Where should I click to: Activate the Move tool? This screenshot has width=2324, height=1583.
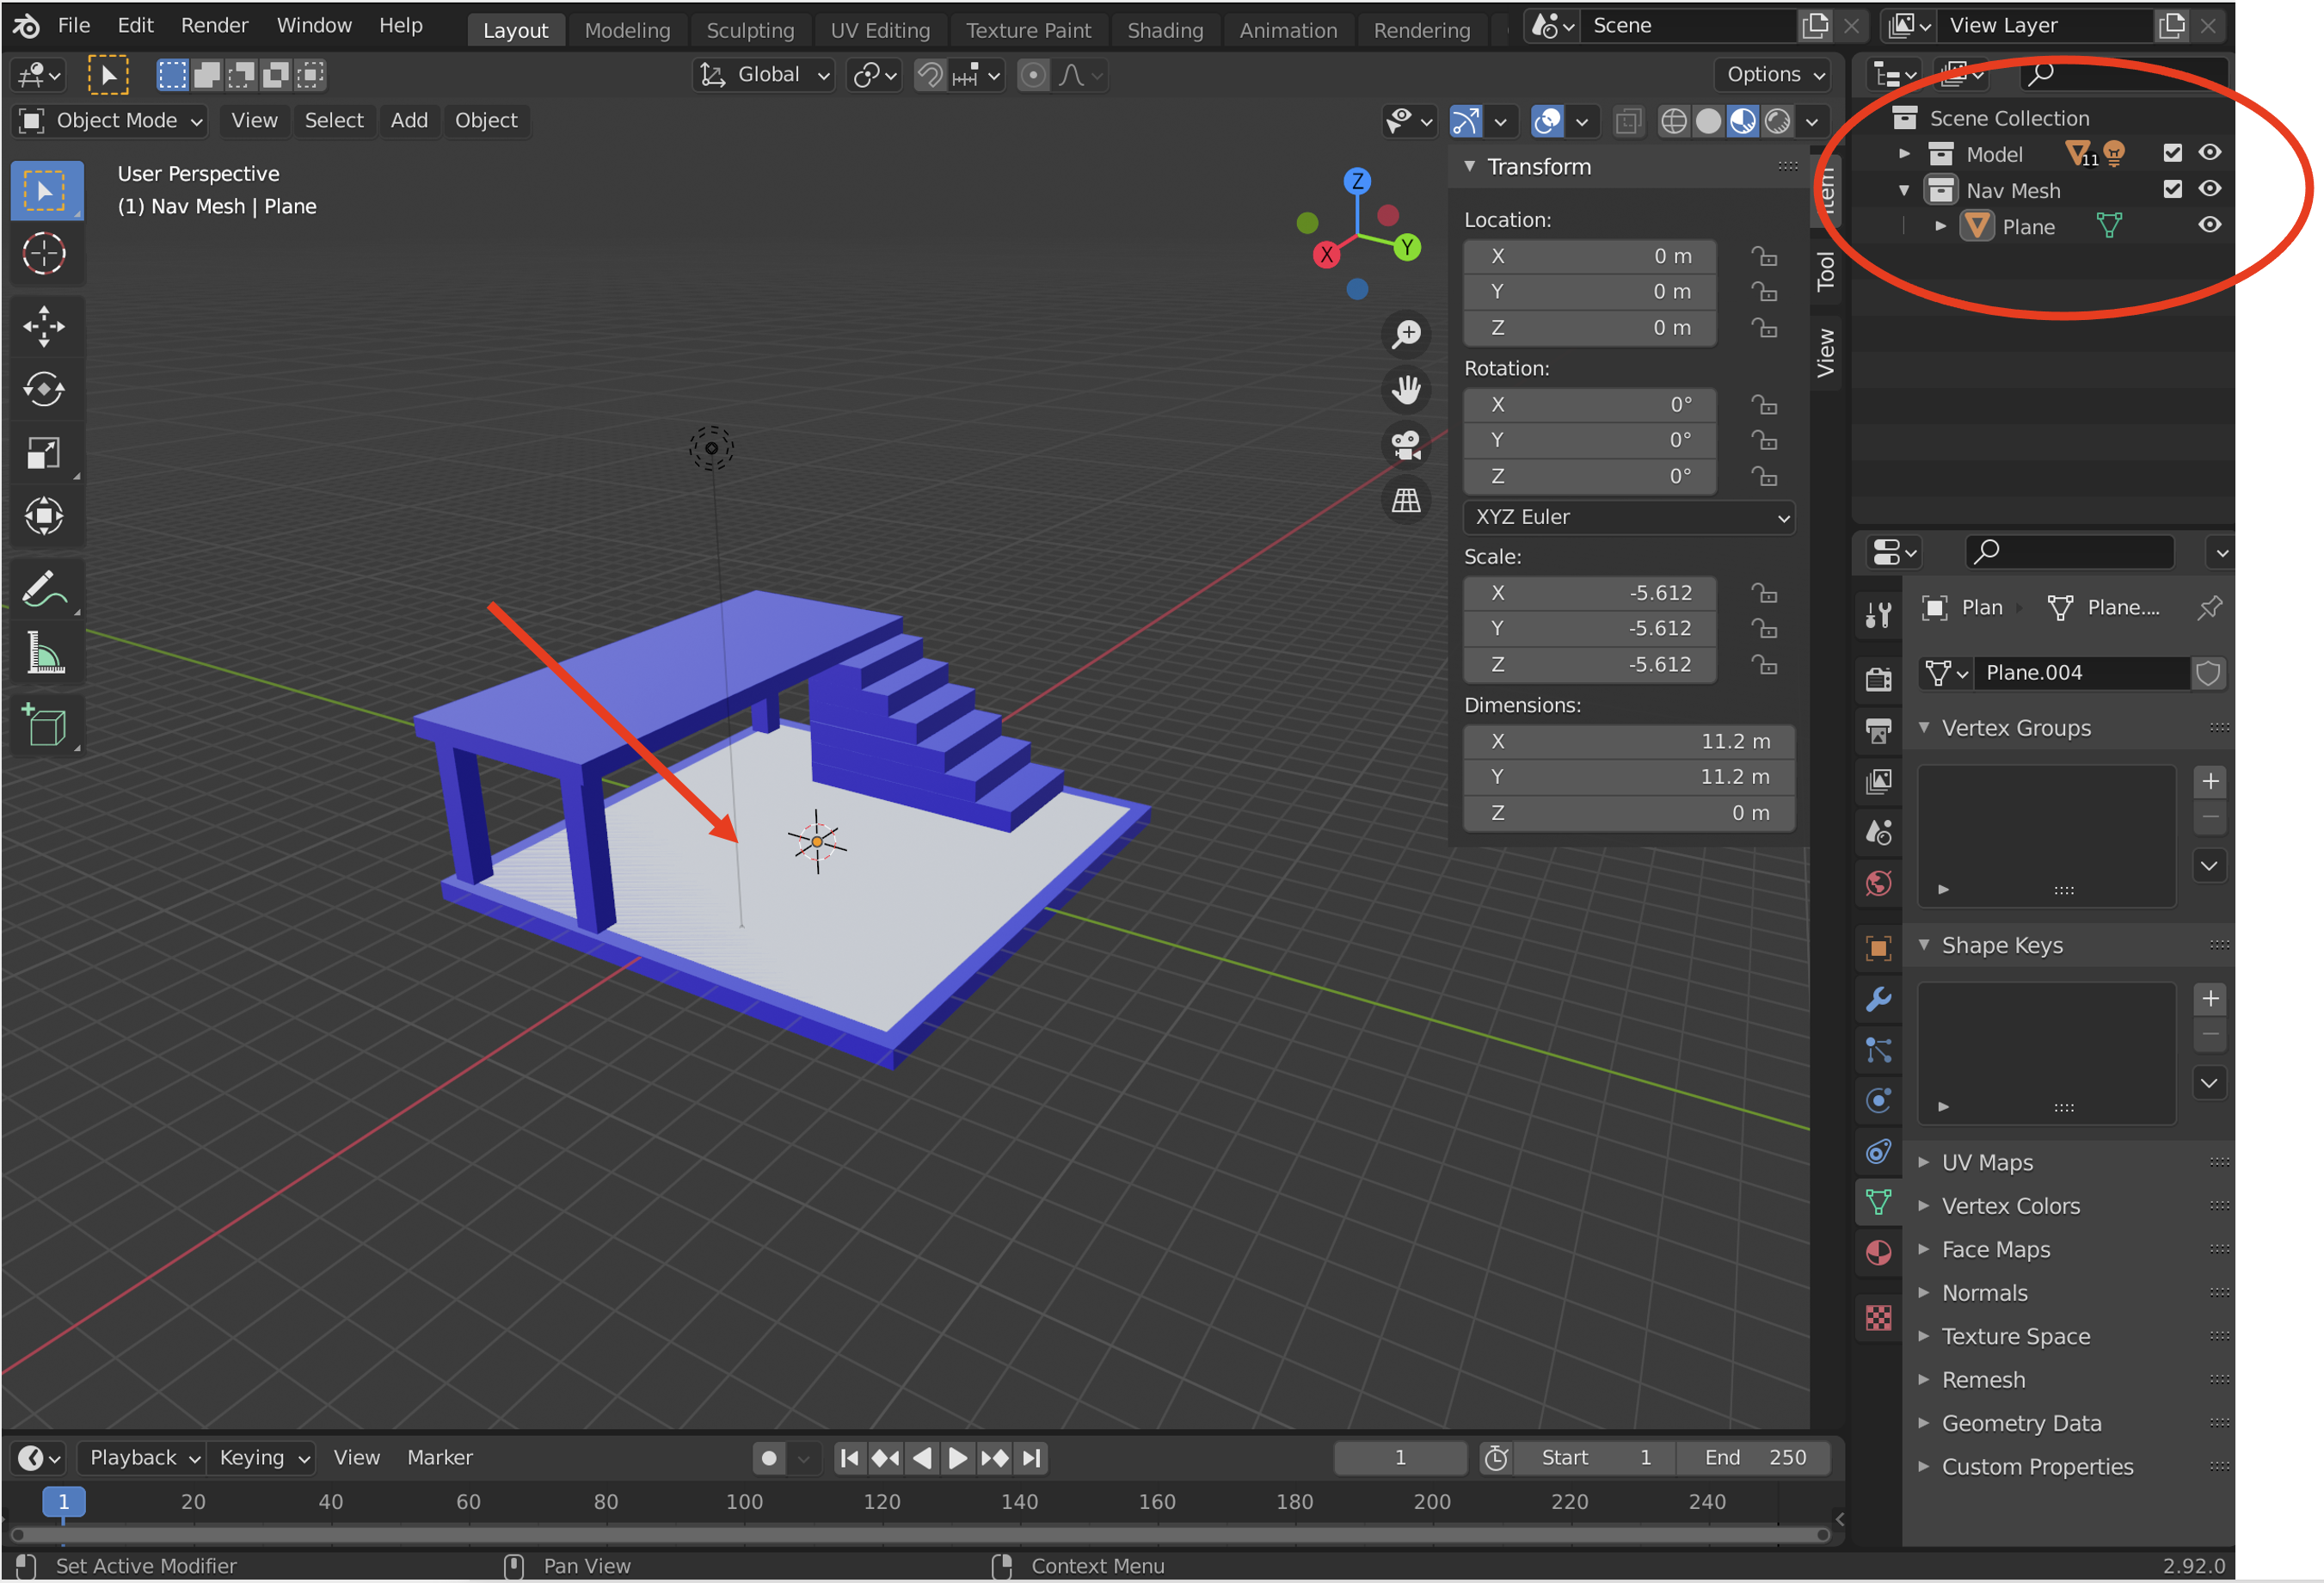point(44,326)
